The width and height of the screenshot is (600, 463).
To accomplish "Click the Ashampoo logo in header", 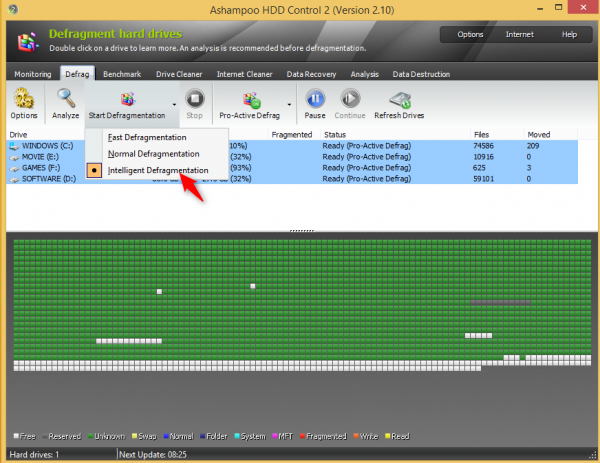I will pos(28,42).
